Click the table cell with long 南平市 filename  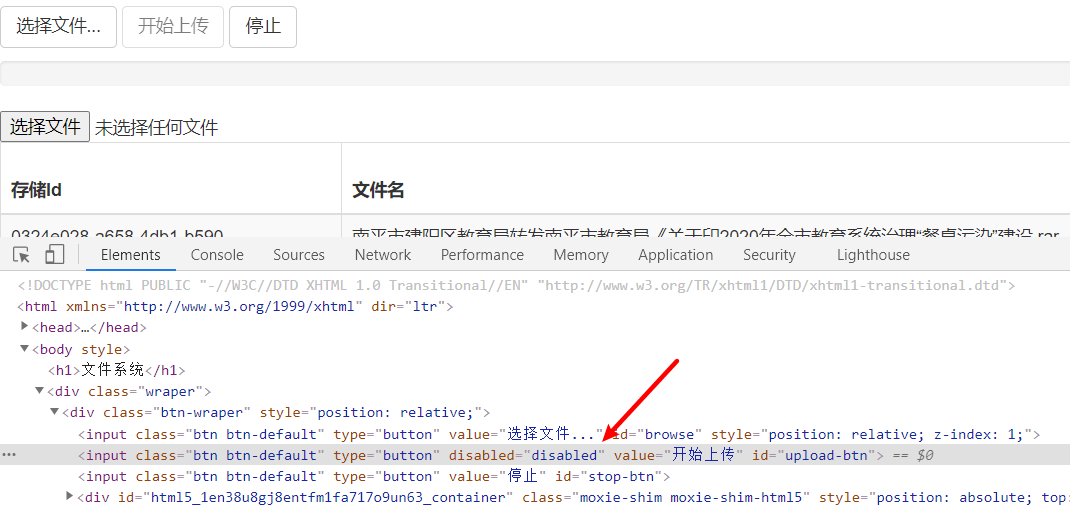tap(706, 227)
